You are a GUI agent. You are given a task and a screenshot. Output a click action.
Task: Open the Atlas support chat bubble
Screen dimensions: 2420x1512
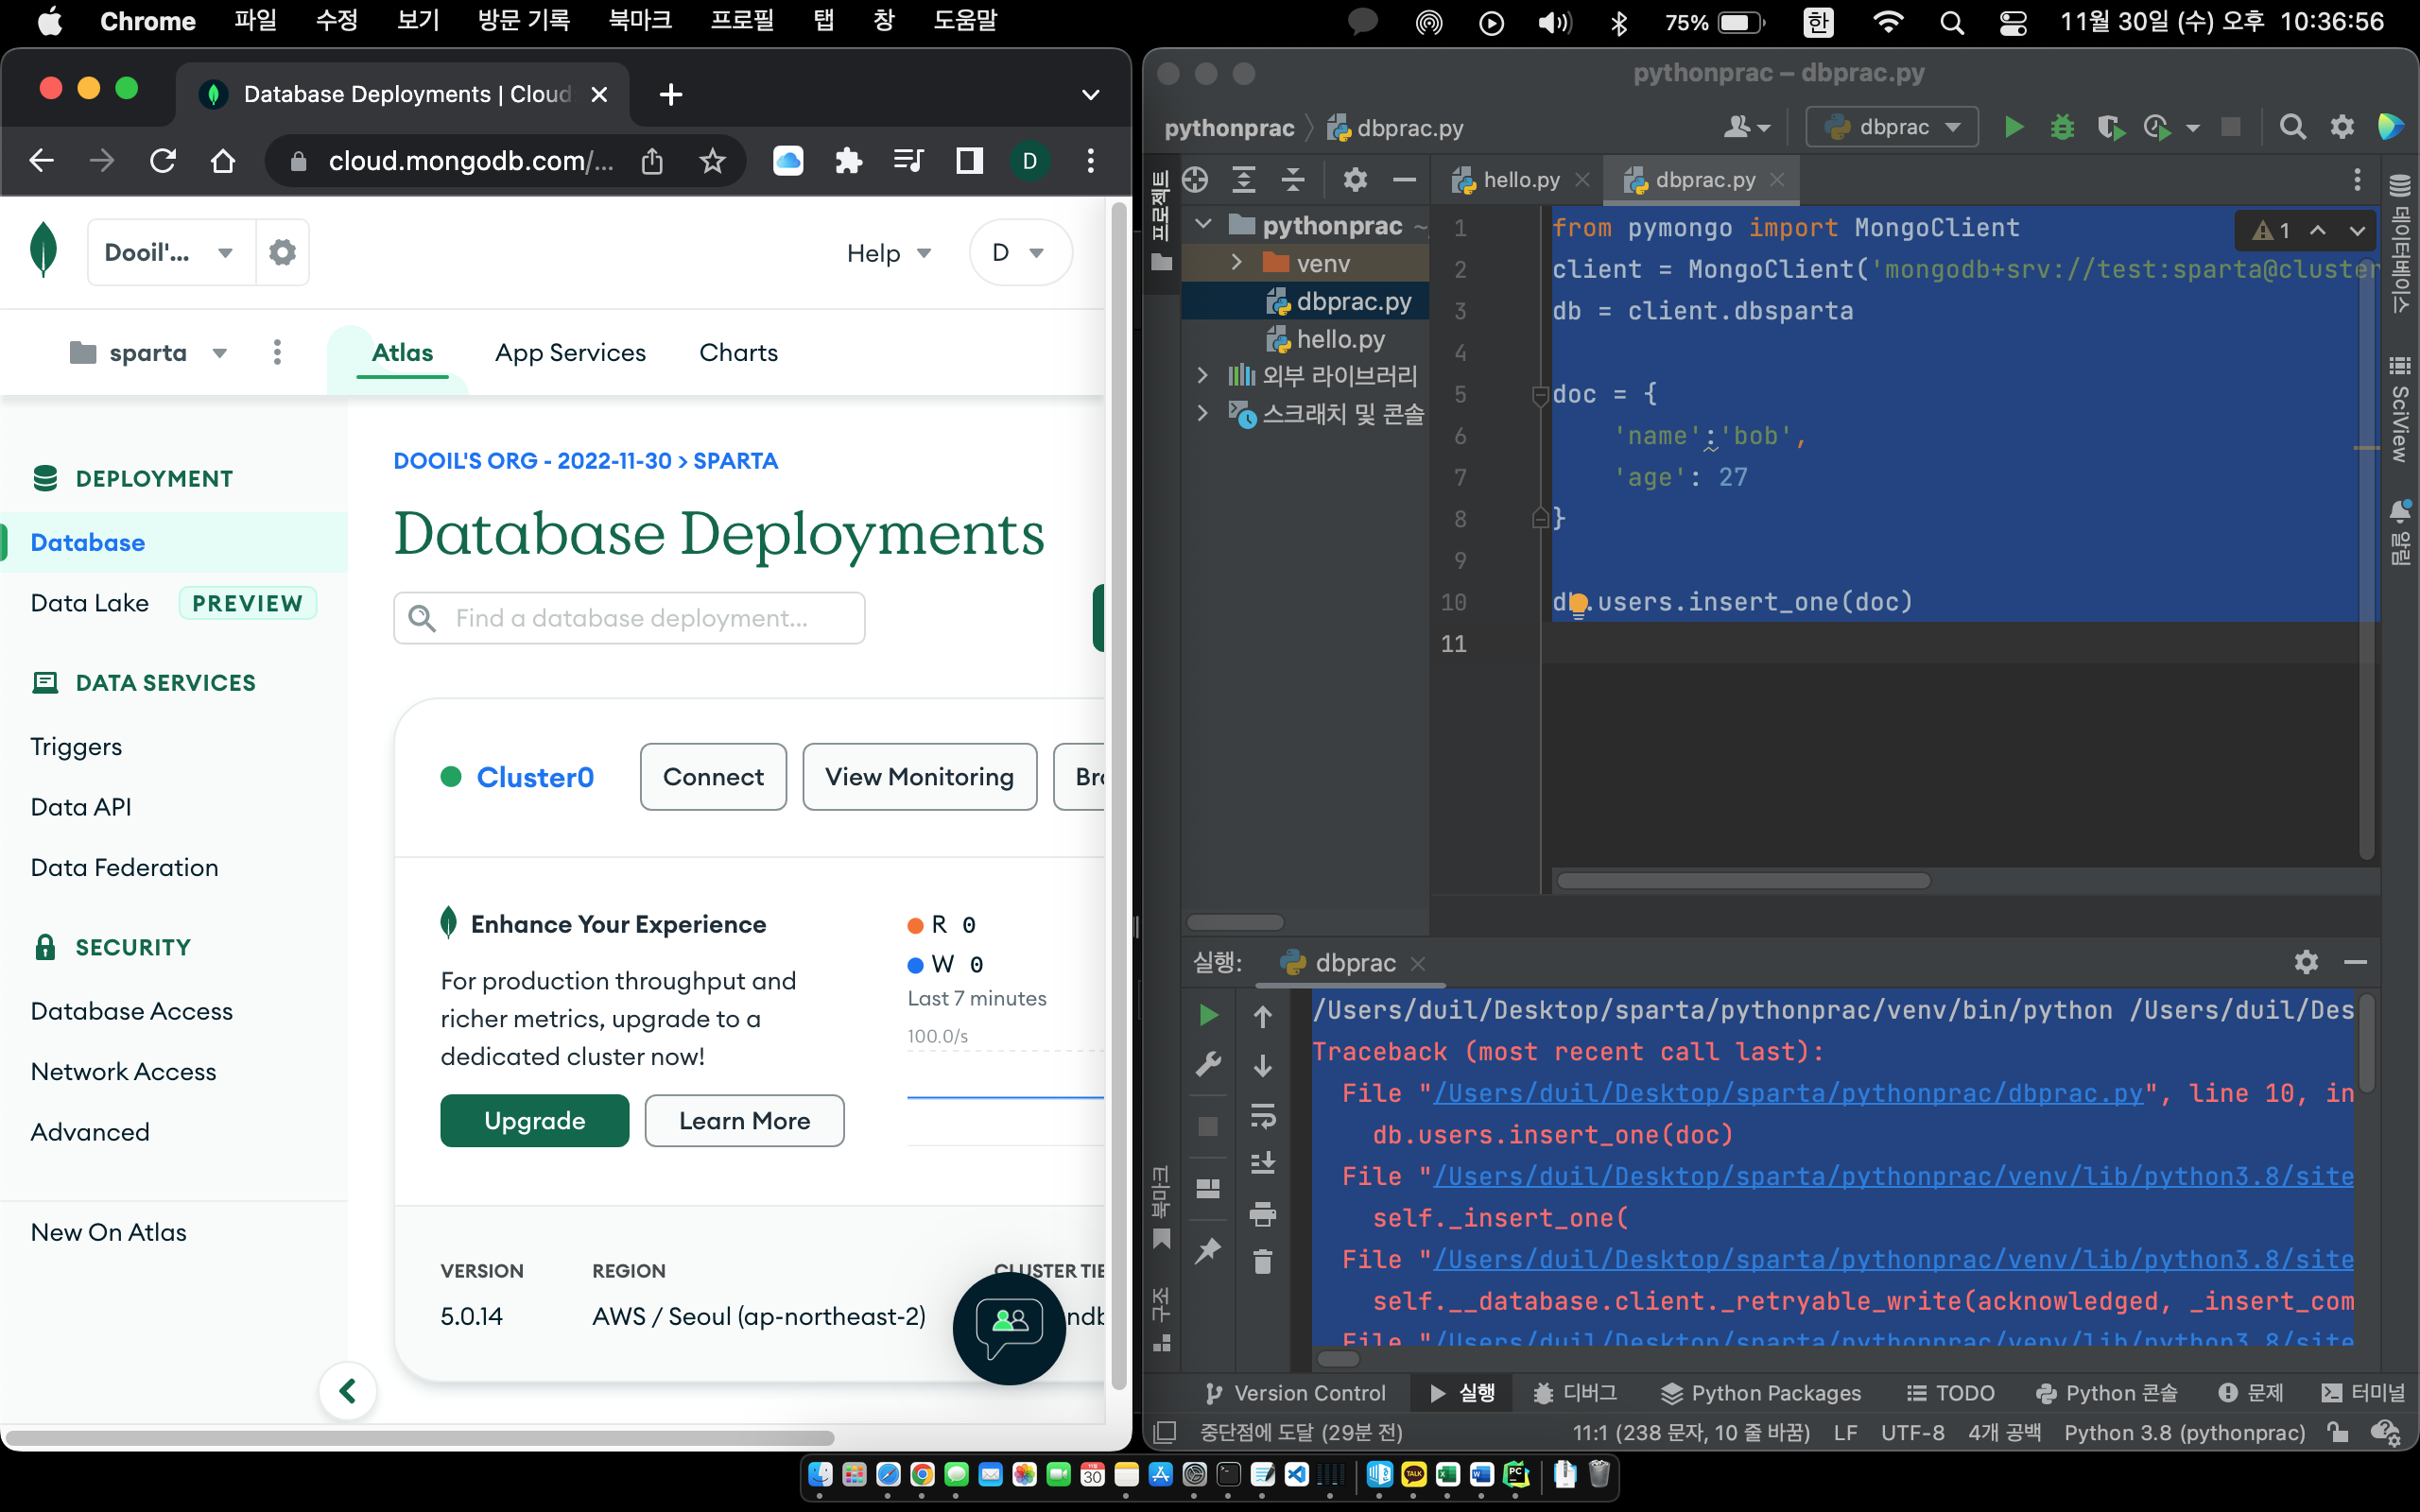pyautogui.click(x=1008, y=1328)
